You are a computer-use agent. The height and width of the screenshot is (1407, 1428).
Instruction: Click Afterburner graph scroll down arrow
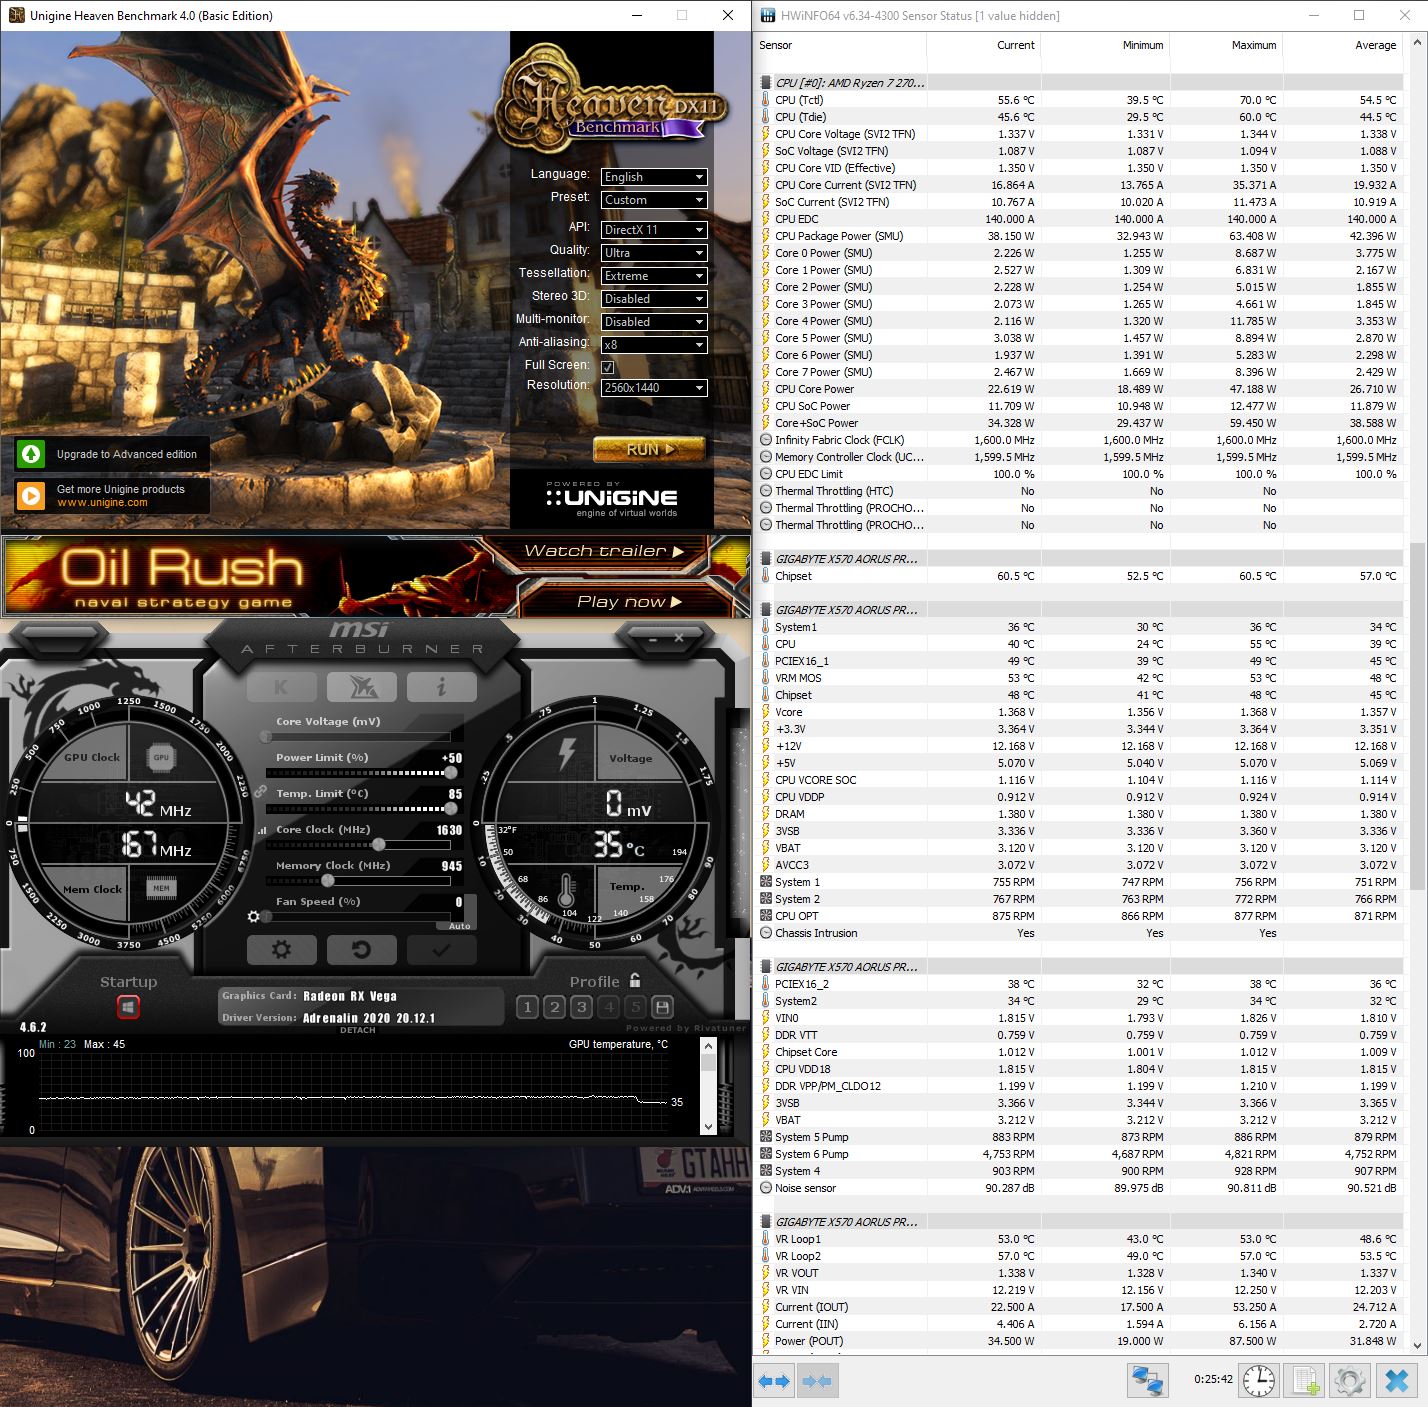click(x=709, y=1126)
